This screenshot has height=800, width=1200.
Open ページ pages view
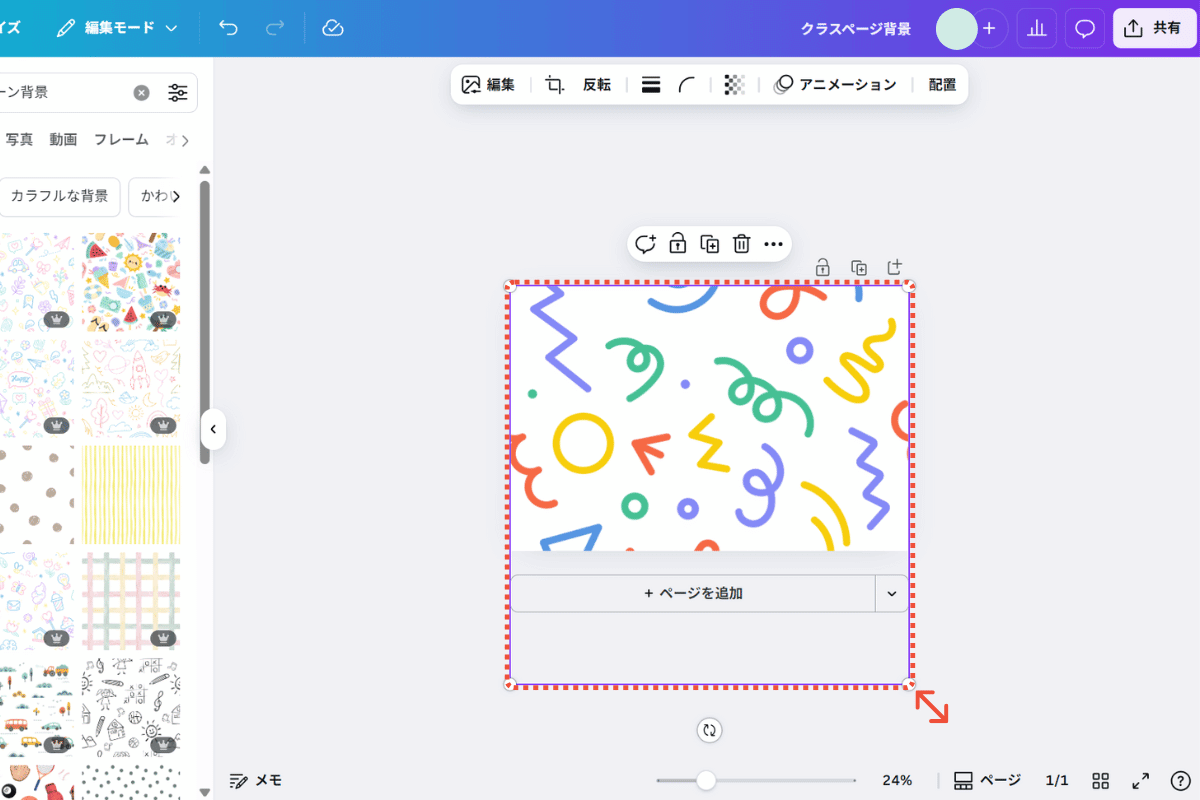pos(987,780)
